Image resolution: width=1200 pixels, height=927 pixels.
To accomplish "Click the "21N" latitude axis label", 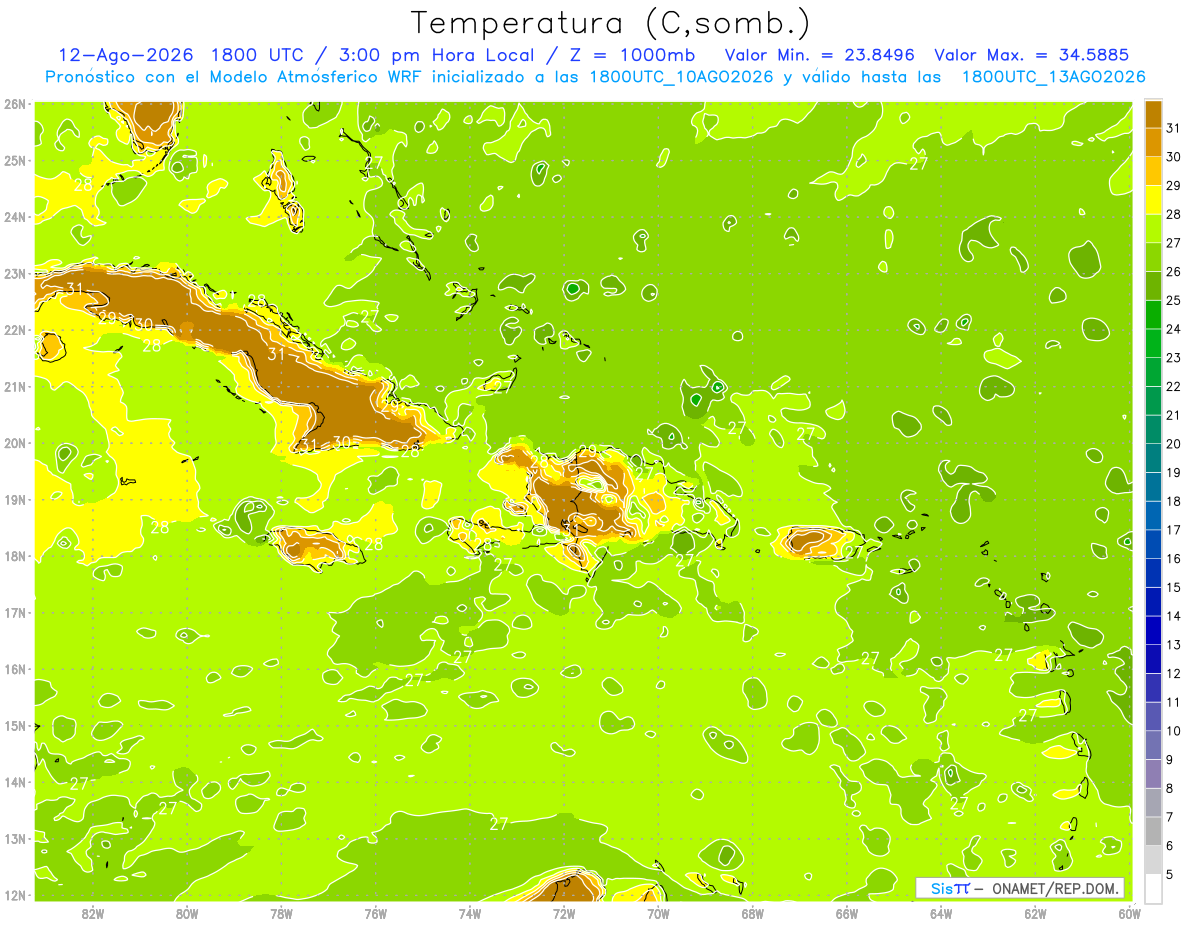I will [15, 386].
